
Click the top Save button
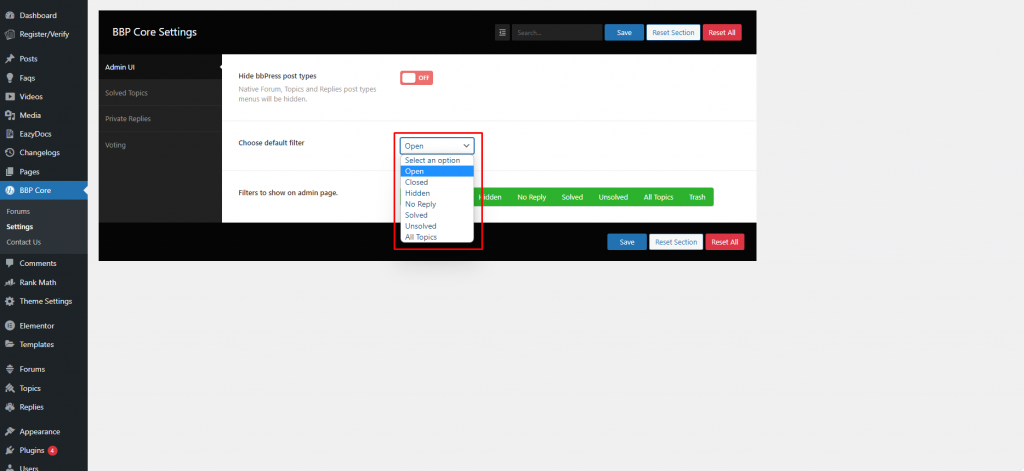[x=624, y=33]
